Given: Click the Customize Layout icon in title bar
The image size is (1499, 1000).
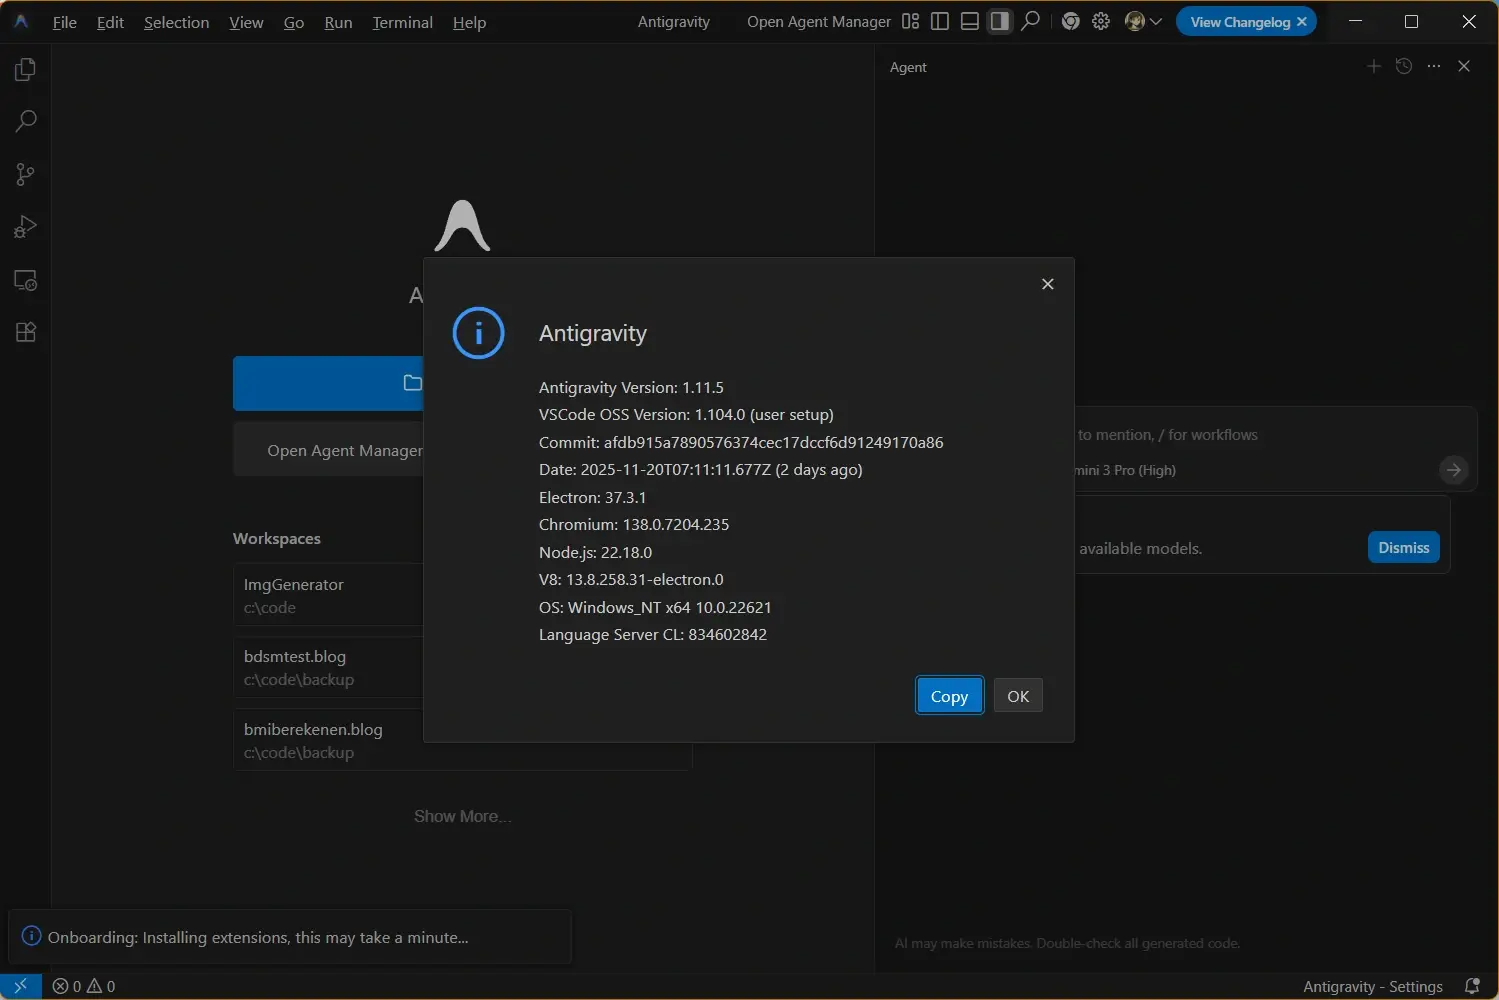Looking at the screenshot, I should [910, 21].
